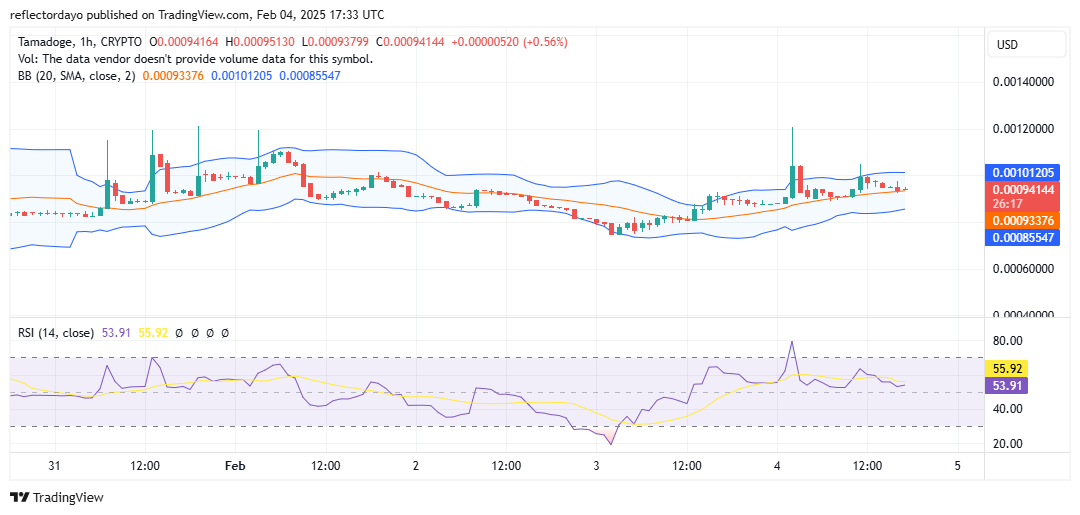This screenshot has width=1080, height=515.
Task: Click the BB lower value 0.00085547 in legend
Action: pos(310,76)
